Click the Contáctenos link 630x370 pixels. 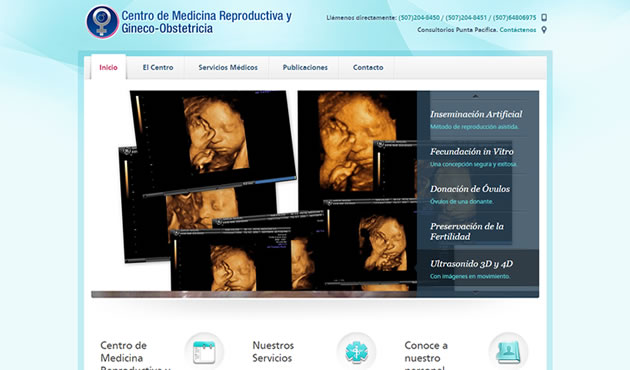click(x=518, y=30)
